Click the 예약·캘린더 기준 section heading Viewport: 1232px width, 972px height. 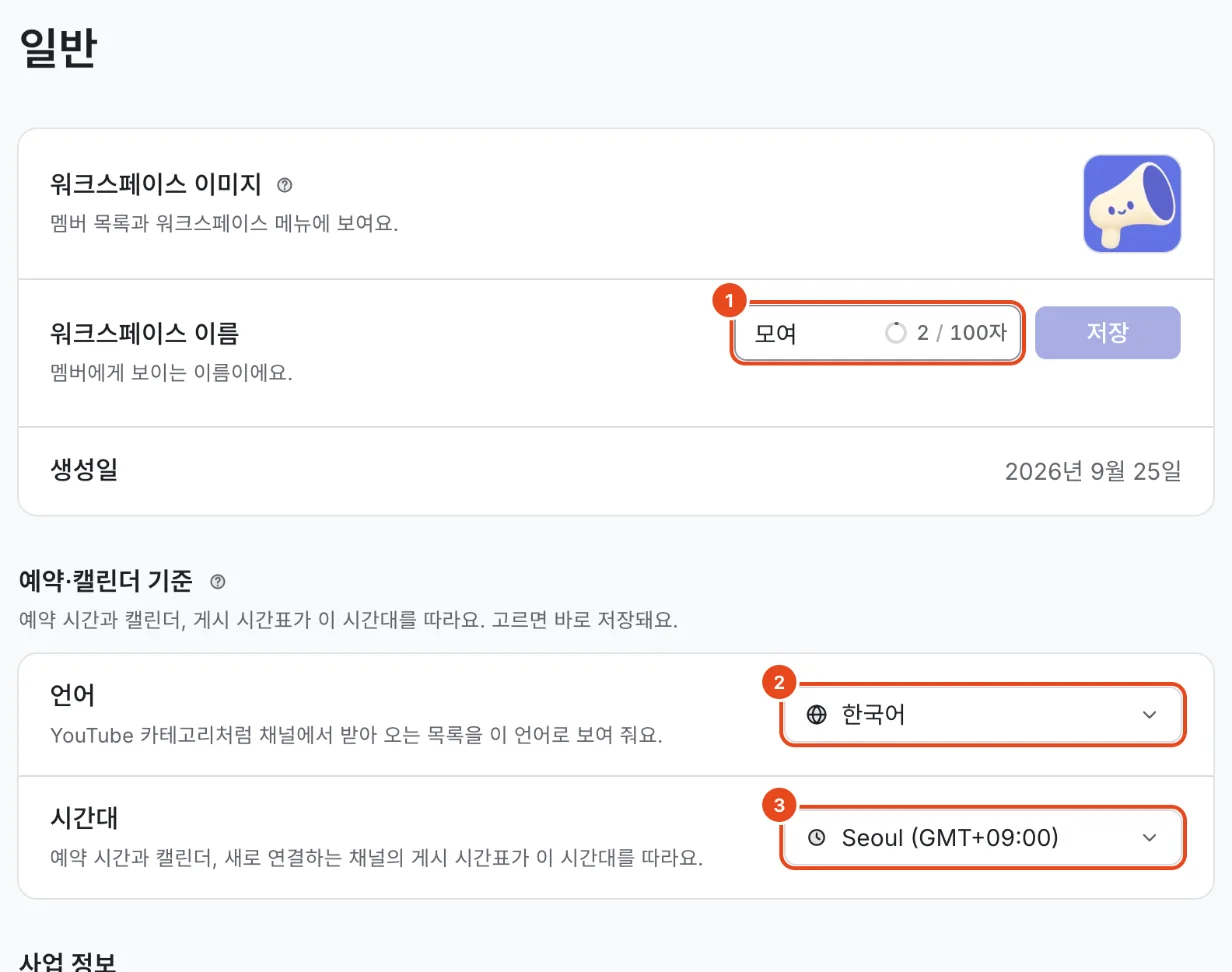click(x=106, y=581)
